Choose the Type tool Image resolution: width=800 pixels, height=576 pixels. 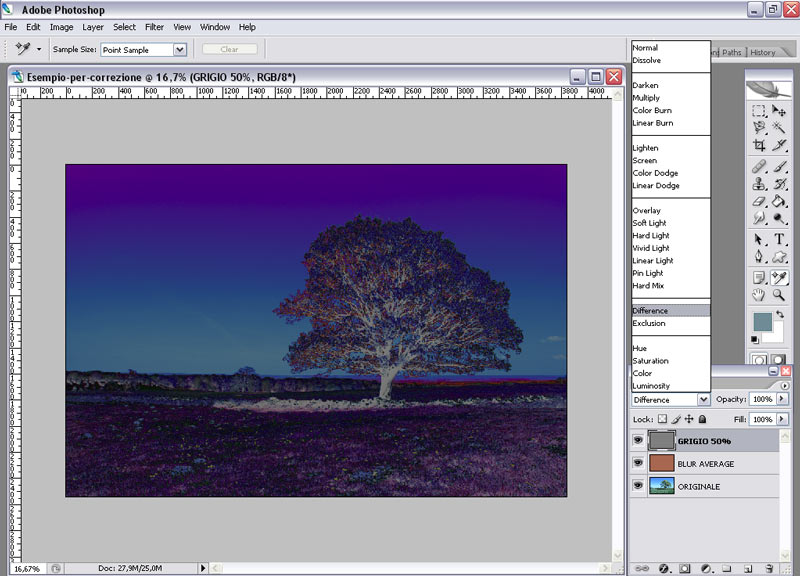tap(779, 239)
